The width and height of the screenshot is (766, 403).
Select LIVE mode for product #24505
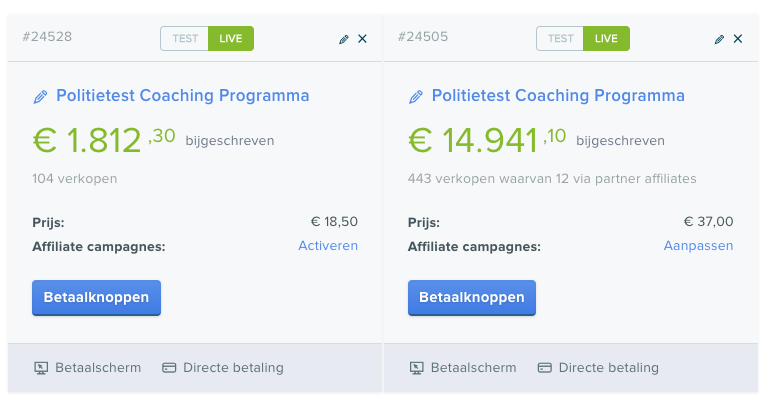pos(606,39)
